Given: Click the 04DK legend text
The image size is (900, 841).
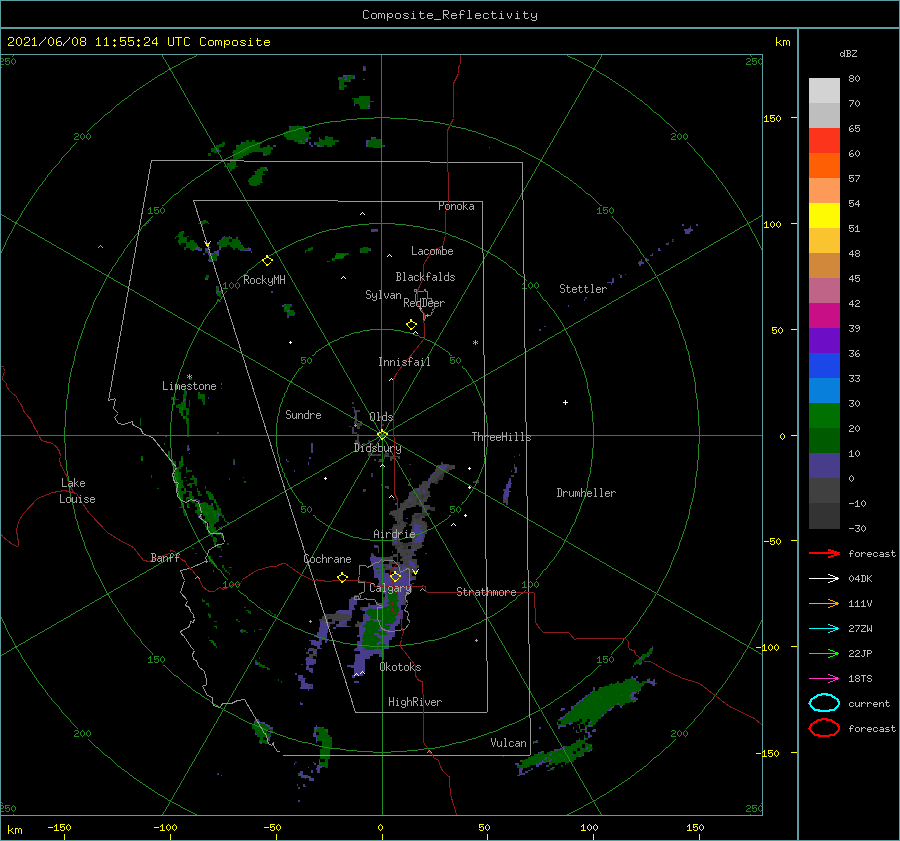Looking at the screenshot, I should 860,579.
